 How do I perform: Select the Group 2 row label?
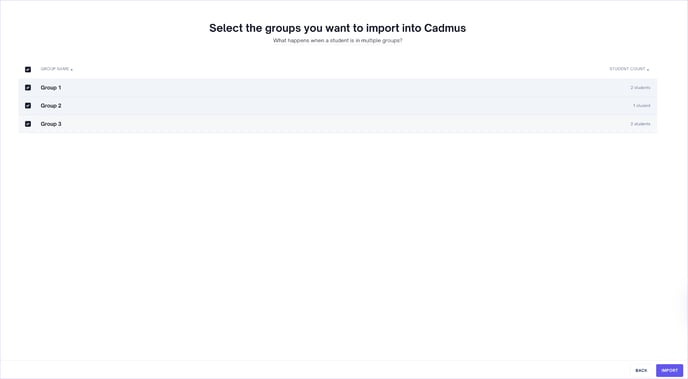pos(51,106)
